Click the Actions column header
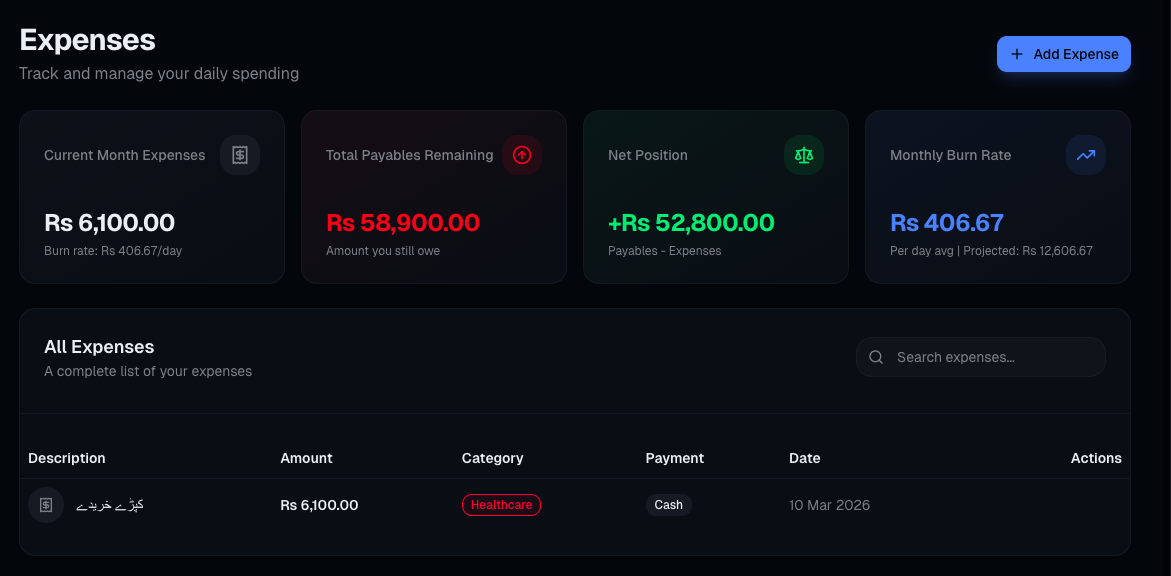This screenshot has height=576, width=1171. coord(1096,458)
